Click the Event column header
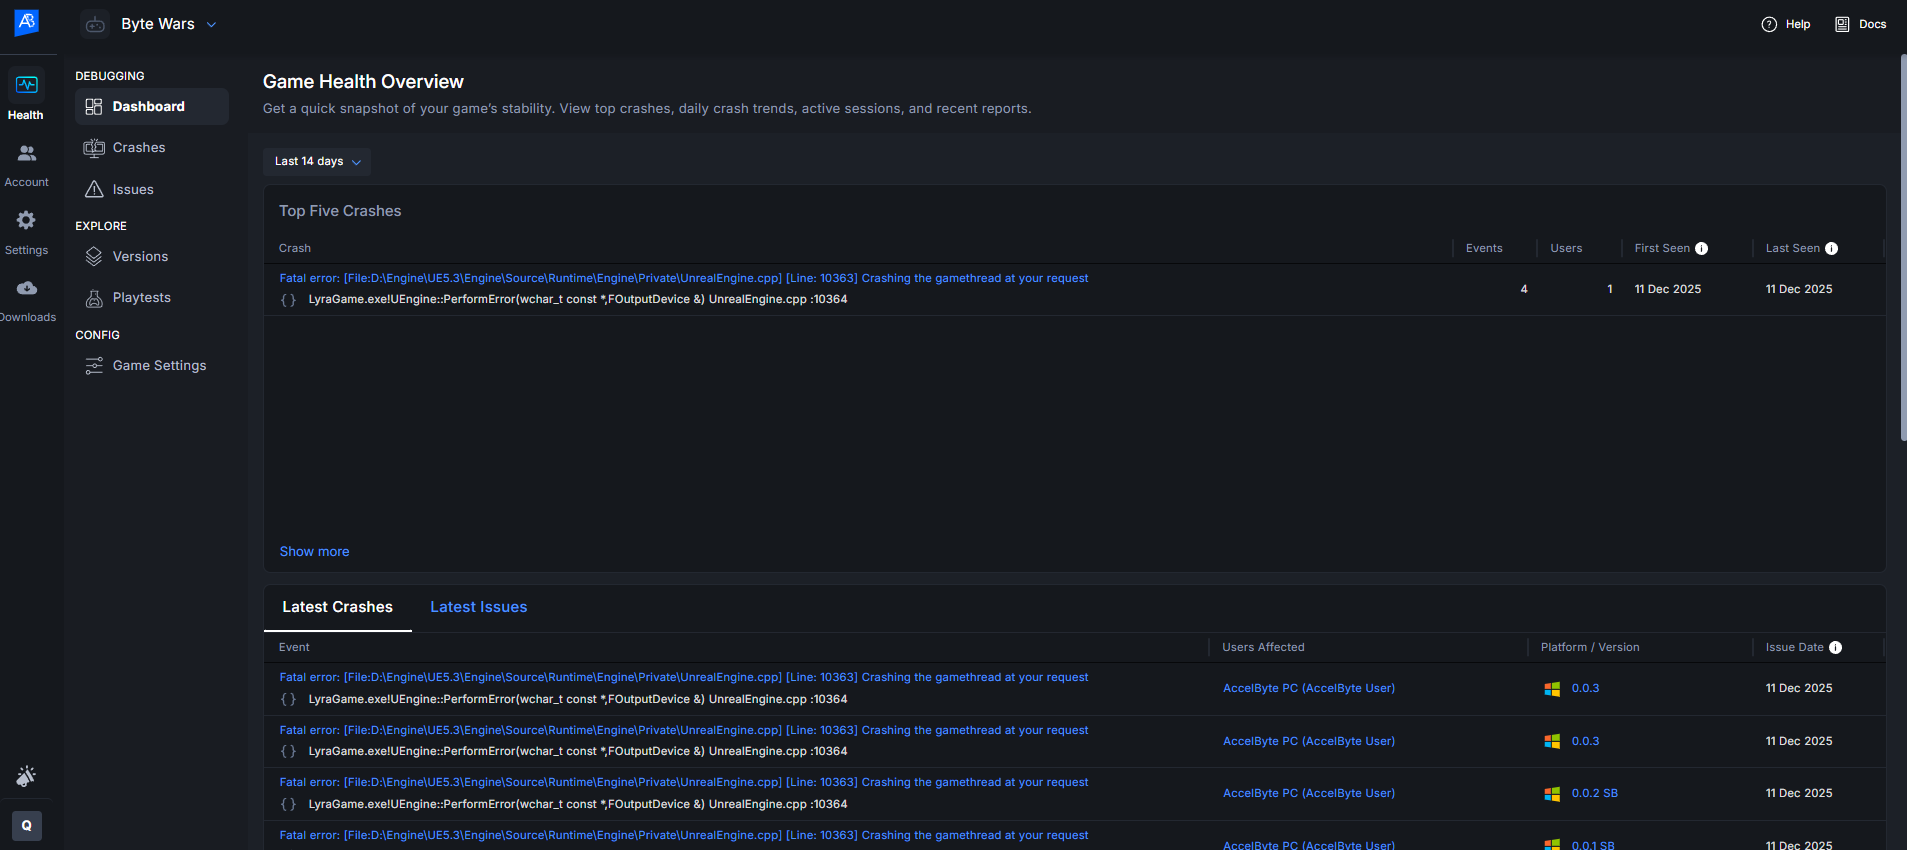This screenshot has width=1907, height=850. [x=294, y=648]
